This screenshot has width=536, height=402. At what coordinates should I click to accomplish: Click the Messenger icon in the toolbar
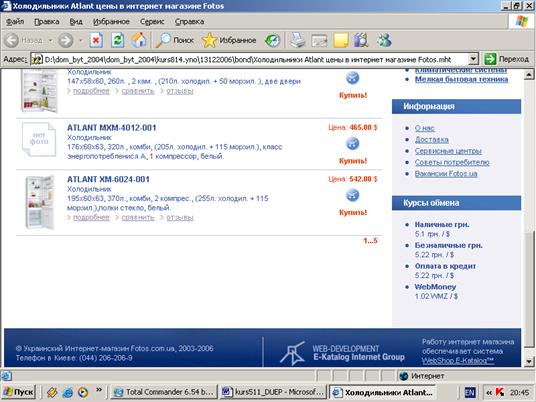[384, 40]
